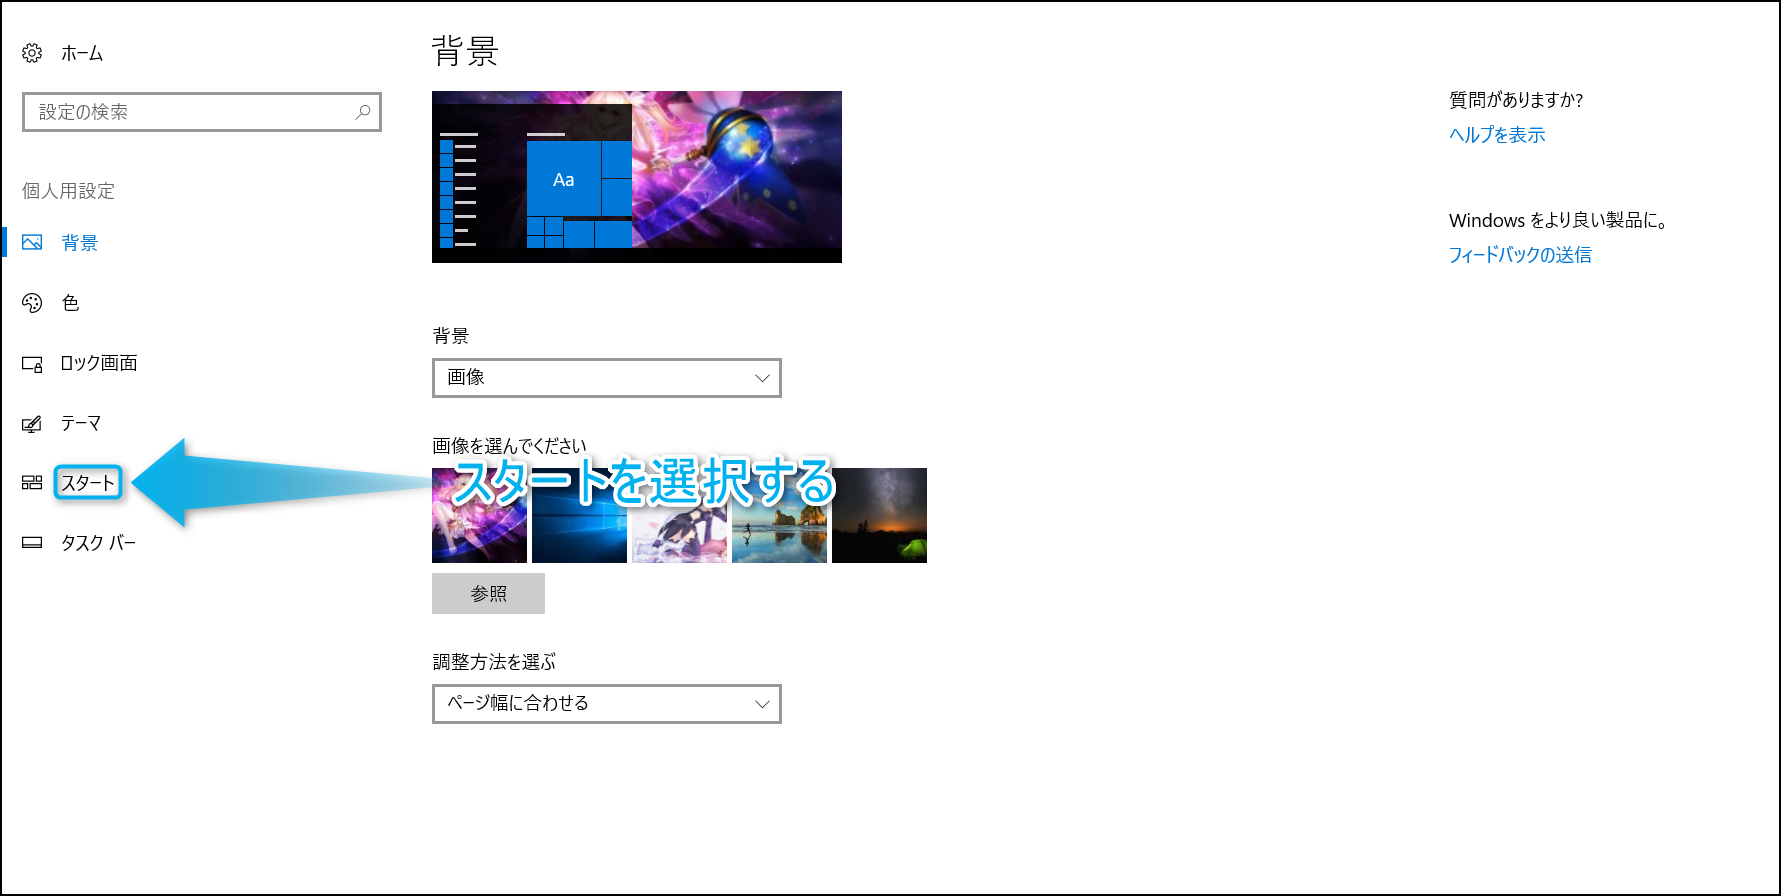
Task: Focus the 設定の検索 search field
Action: click(190, 112)
